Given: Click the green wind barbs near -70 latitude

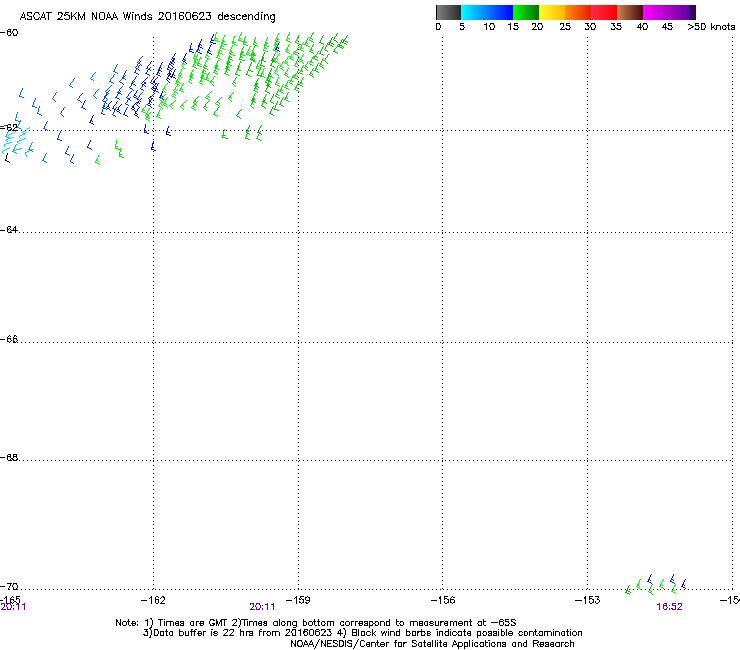Looking at the screenshot, I should click(x=650, y=588).
